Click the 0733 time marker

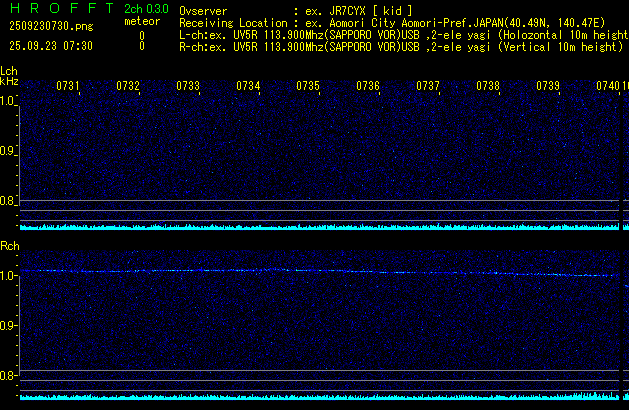point(188,87)
